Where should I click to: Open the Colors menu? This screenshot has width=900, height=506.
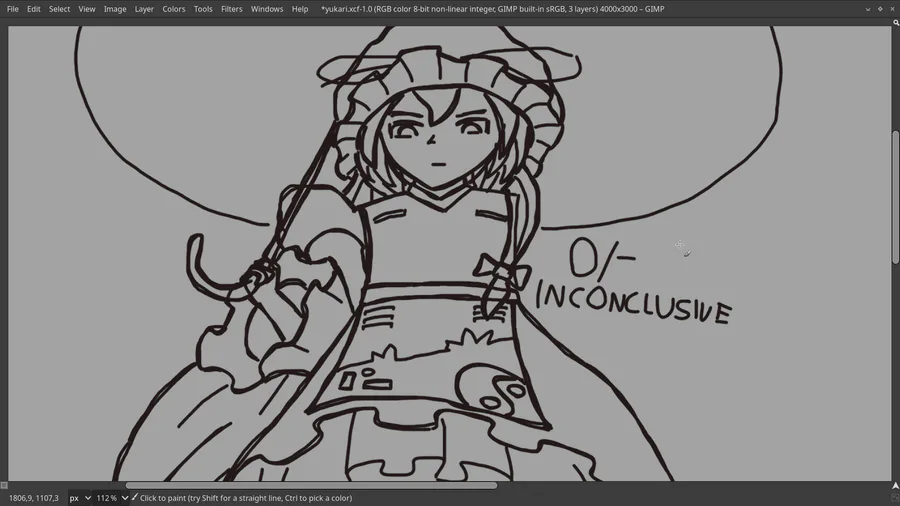[173, 9]
